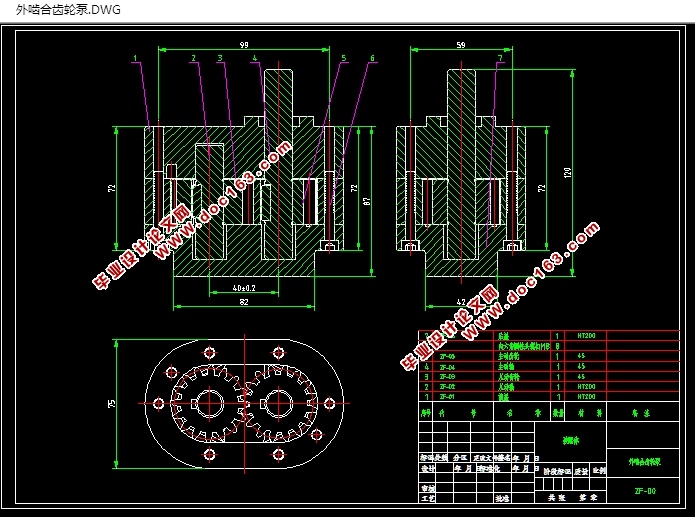
Task: Select drawing name 外啮合齿轮泵 in title block
Action: click(x=644, y=462)
